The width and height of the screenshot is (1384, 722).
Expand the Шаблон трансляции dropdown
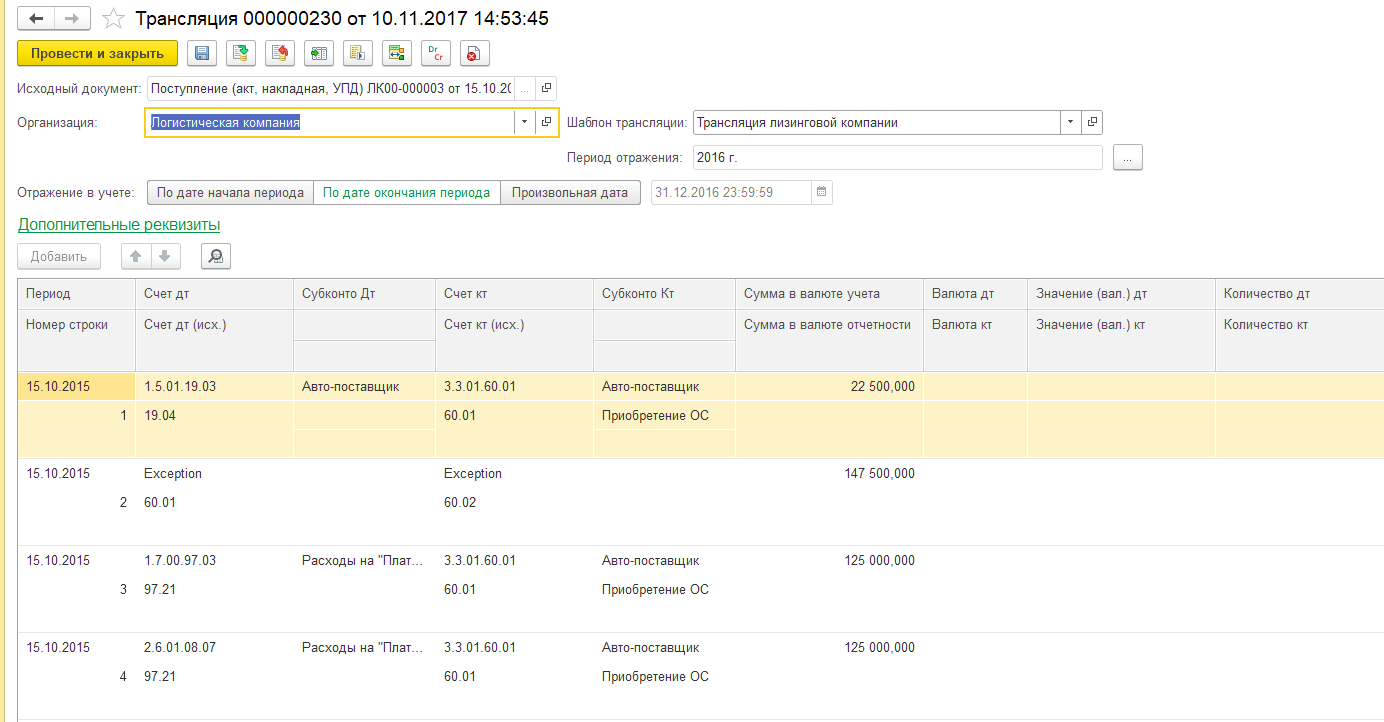tap(1071, 122)
